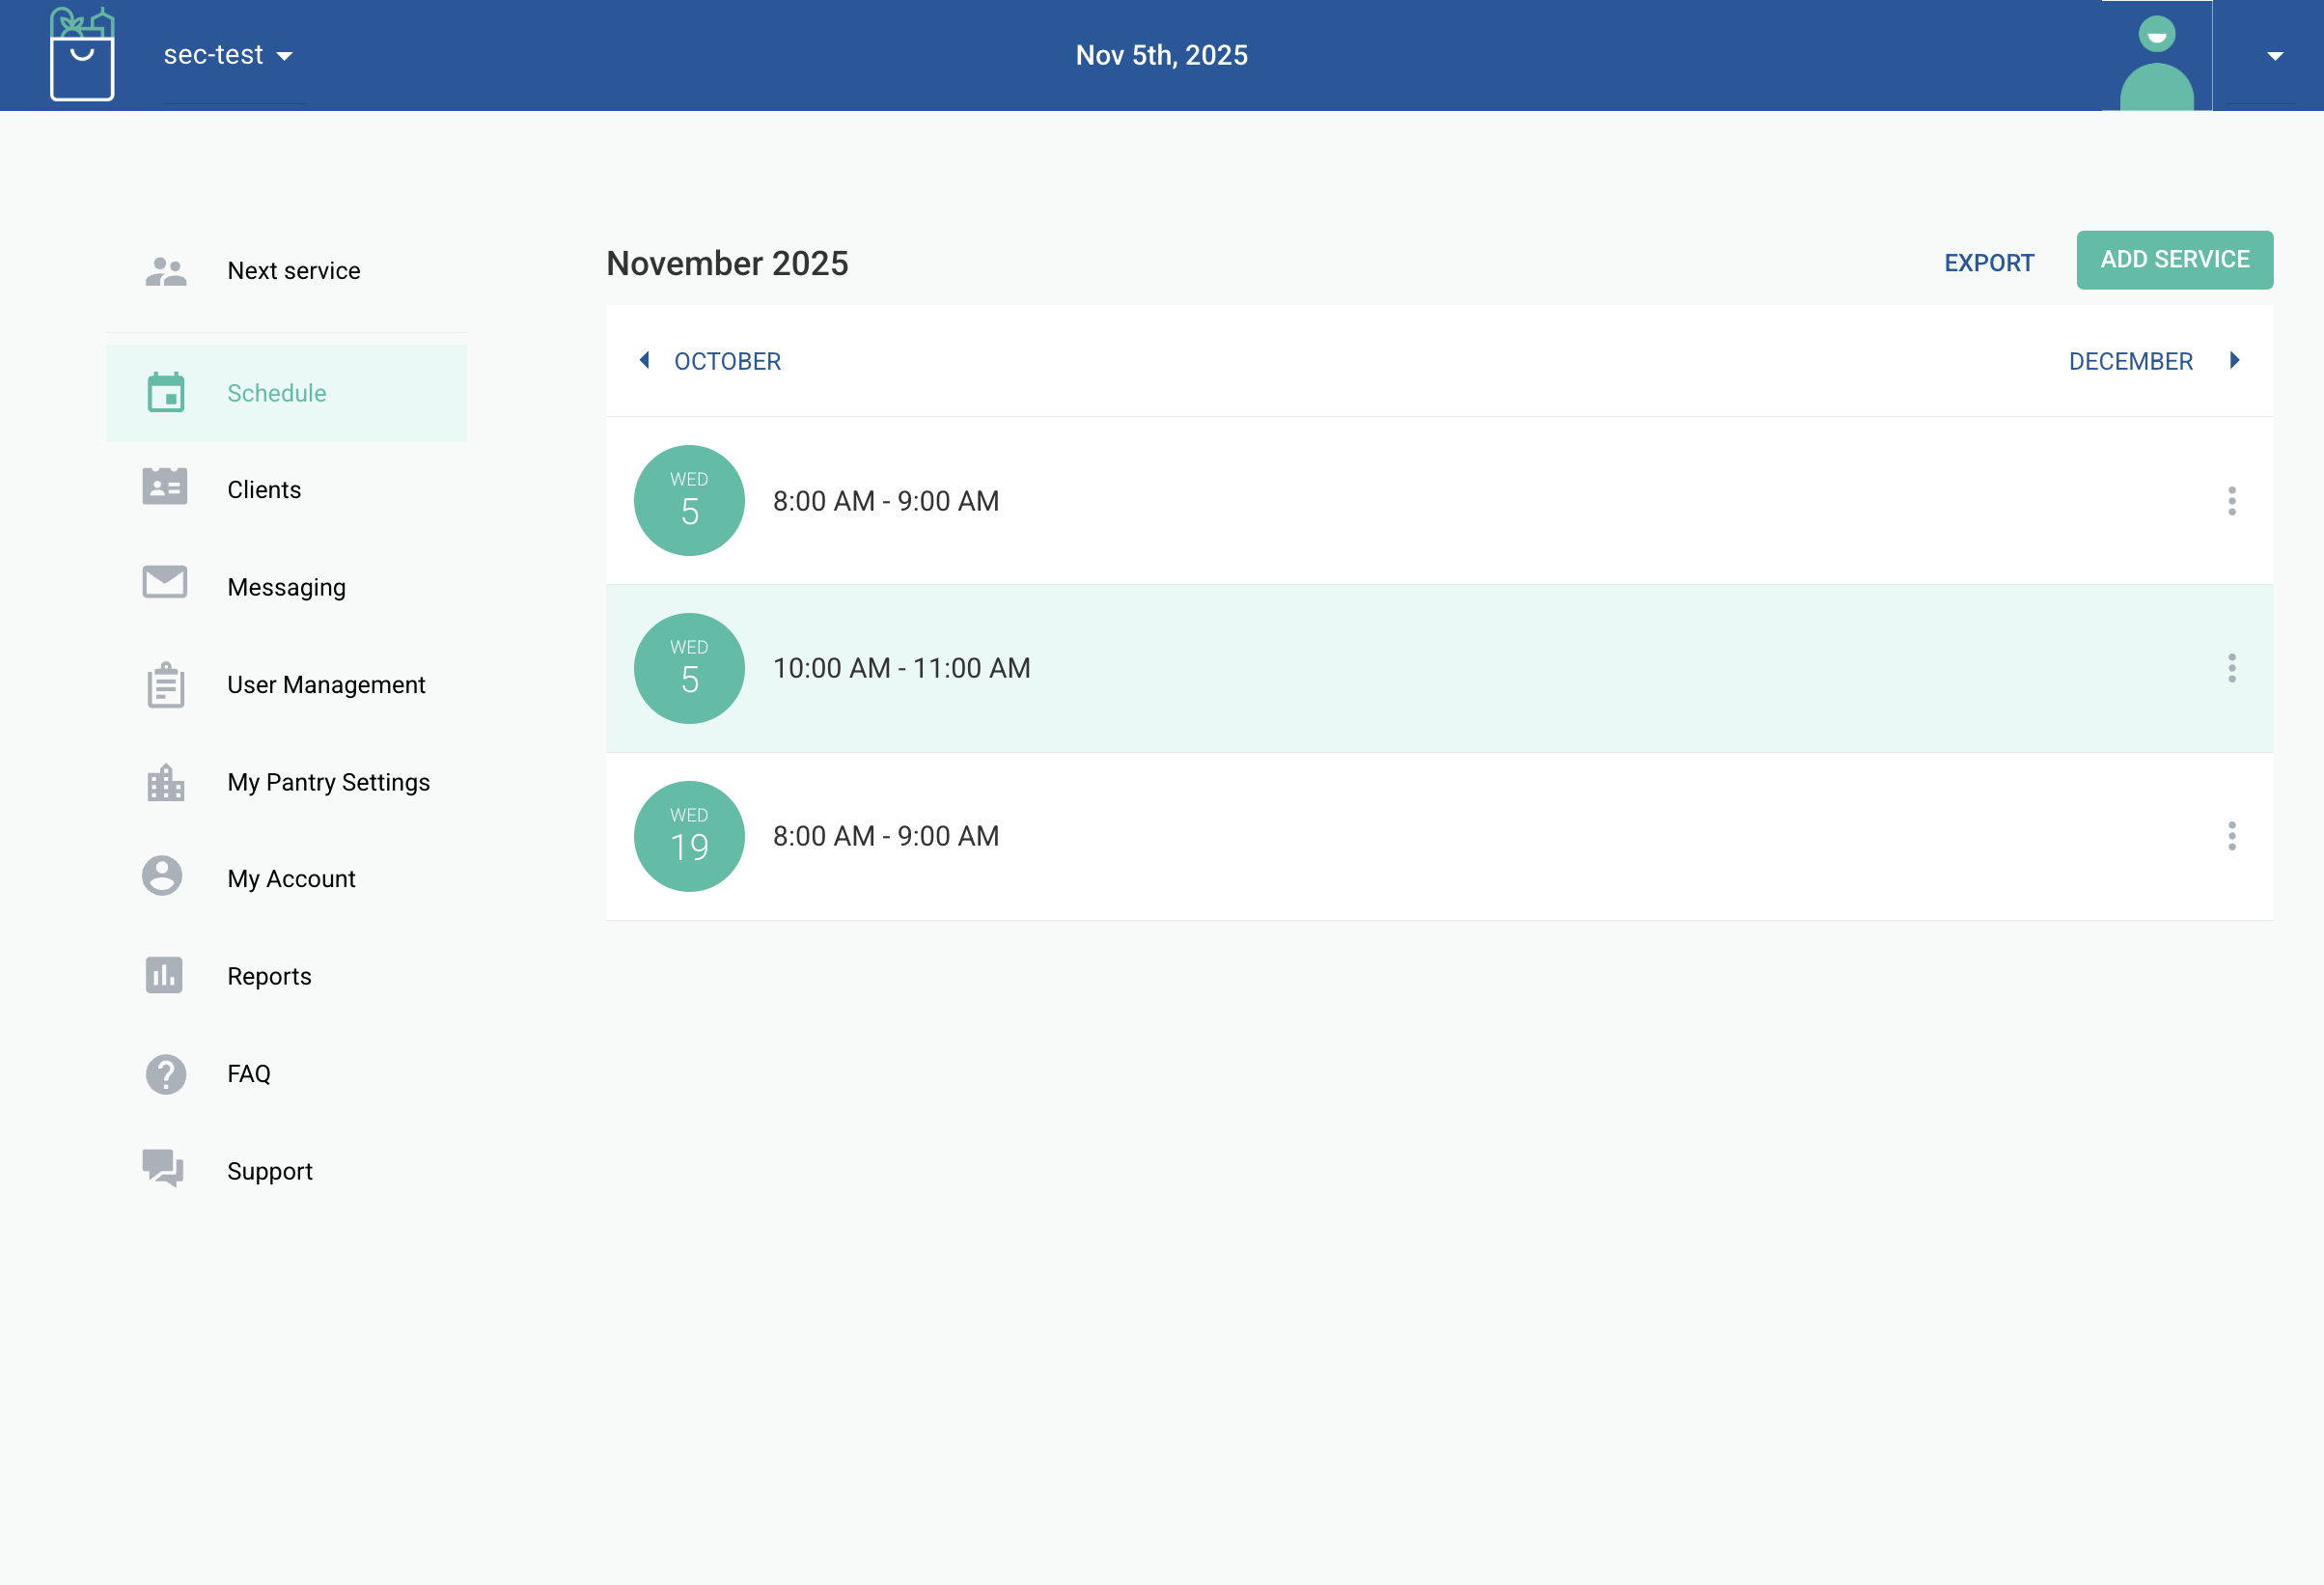Screen dimensions: 2324x1585
Task: Open options menu for 10:00 AM - 11:00 AM service
Action: point(2231,668)
